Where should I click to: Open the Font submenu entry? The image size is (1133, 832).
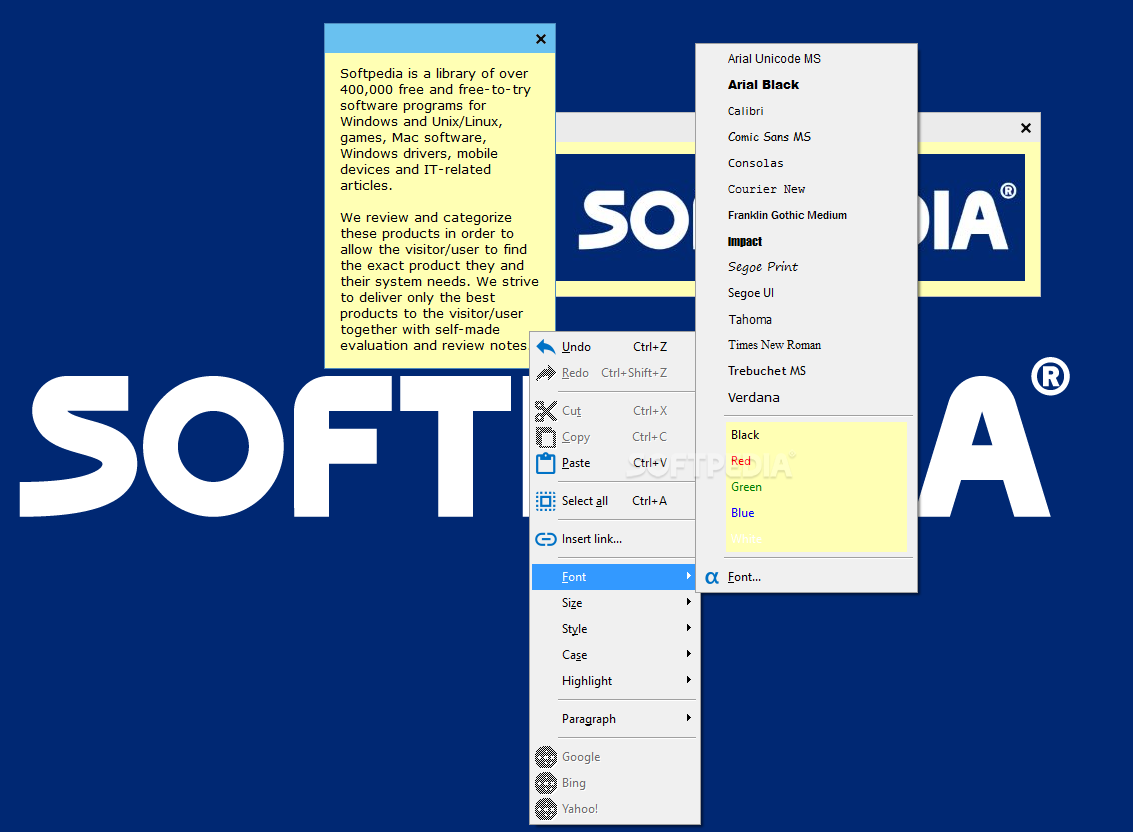point(613,577)
